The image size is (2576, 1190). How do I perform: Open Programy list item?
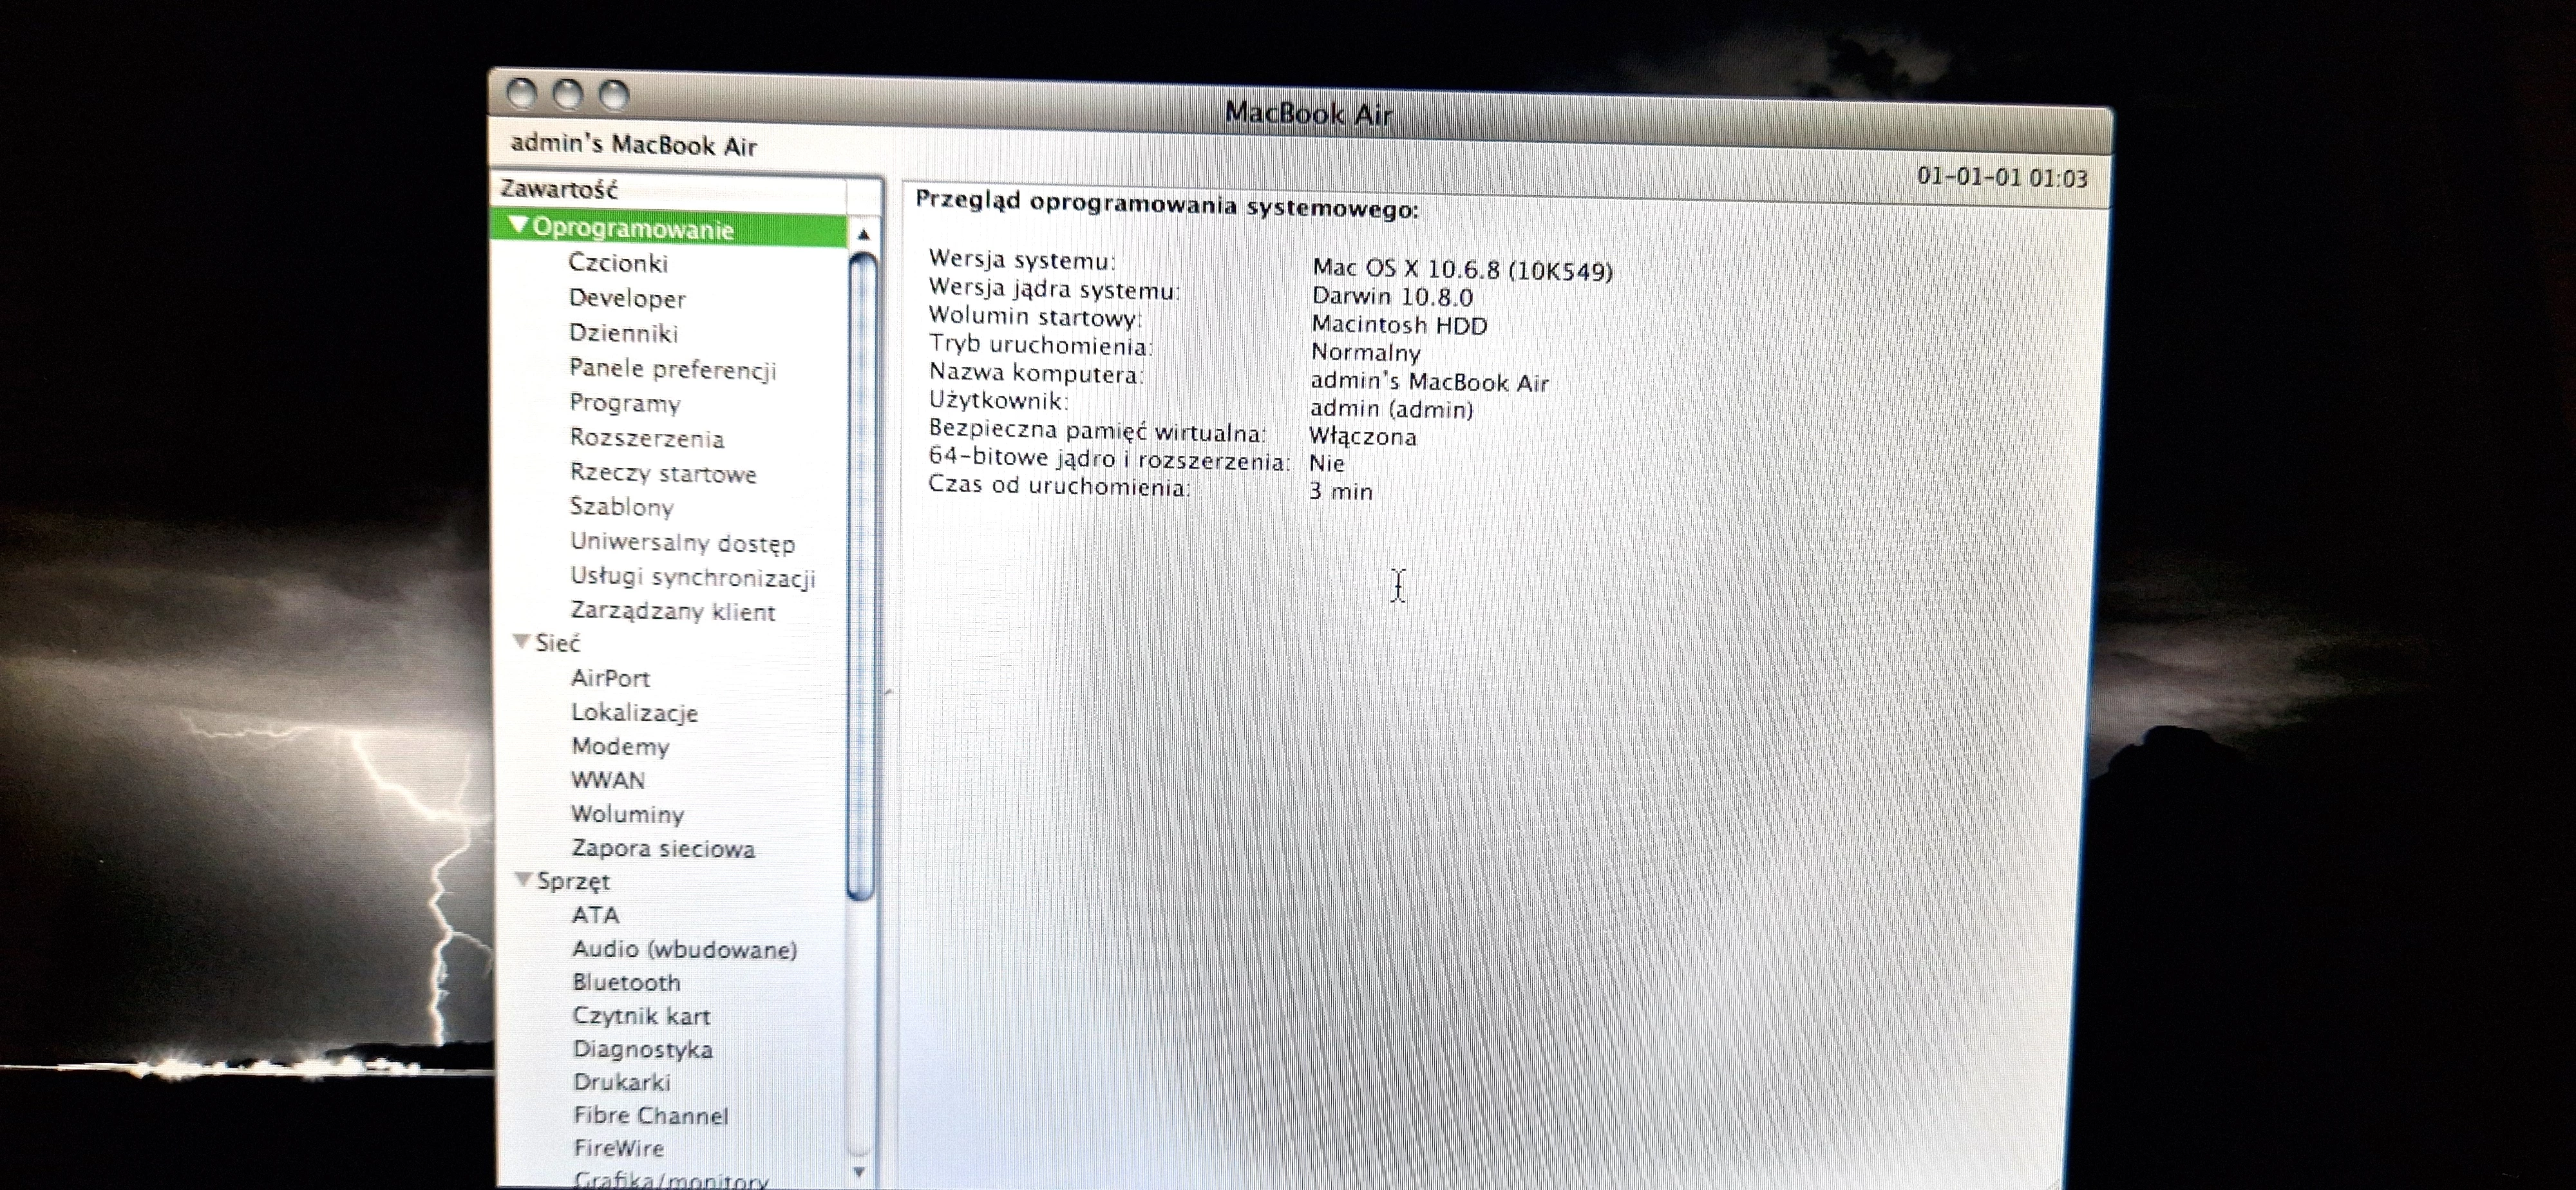(625, 404)
